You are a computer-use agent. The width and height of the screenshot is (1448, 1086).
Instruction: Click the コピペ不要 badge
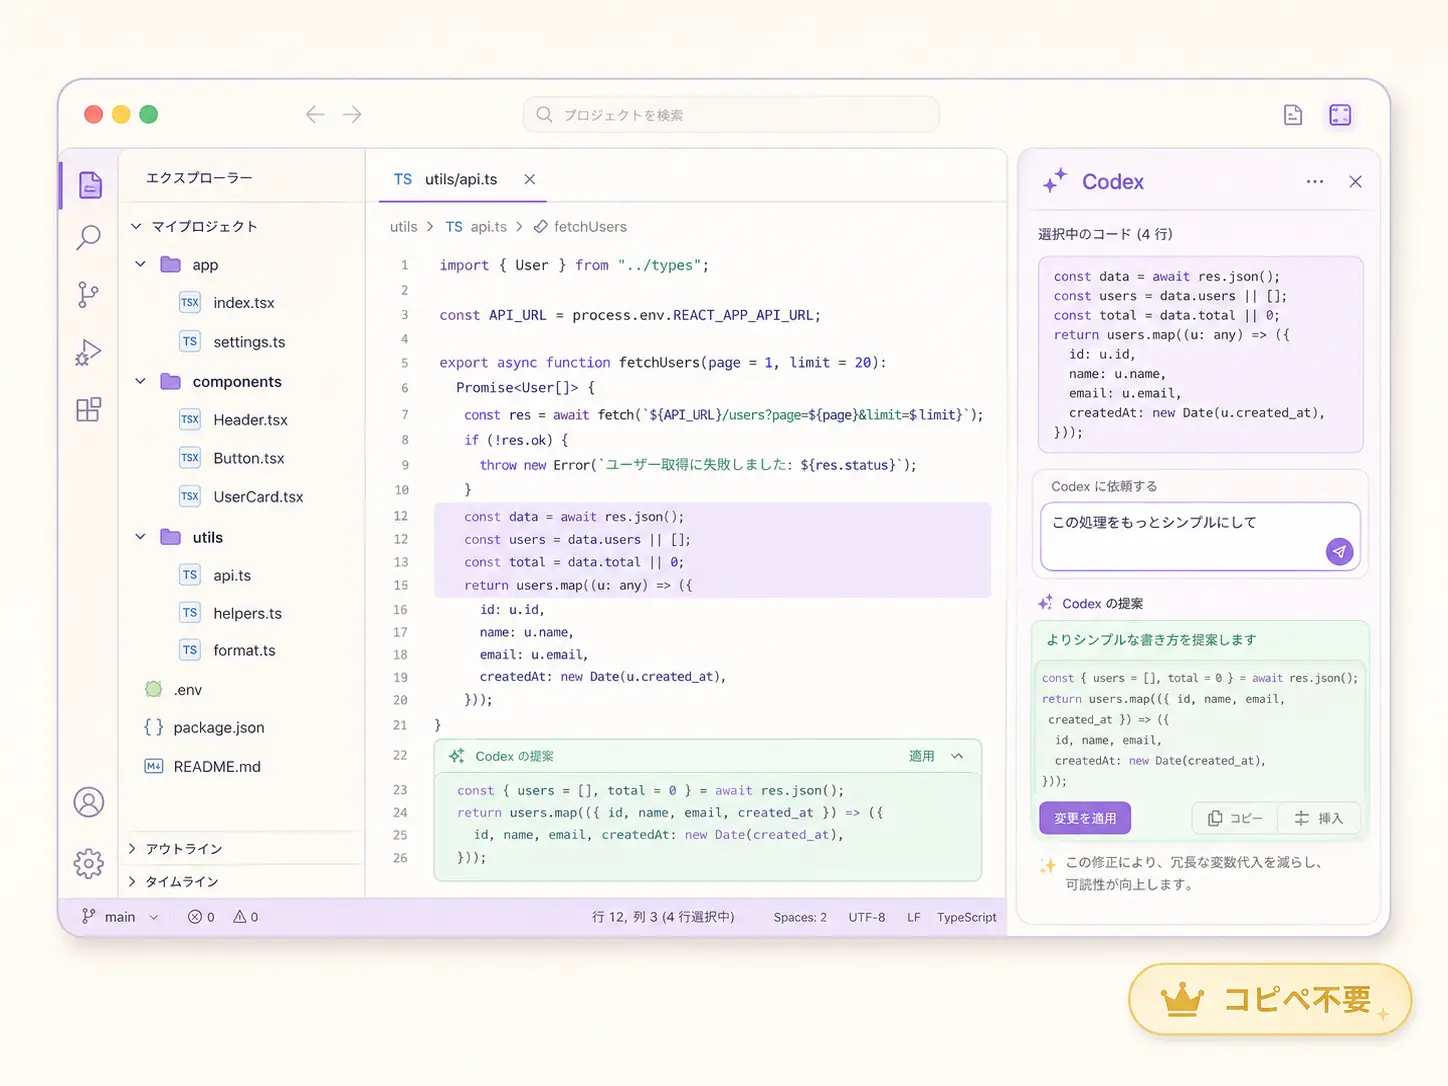1270,999
